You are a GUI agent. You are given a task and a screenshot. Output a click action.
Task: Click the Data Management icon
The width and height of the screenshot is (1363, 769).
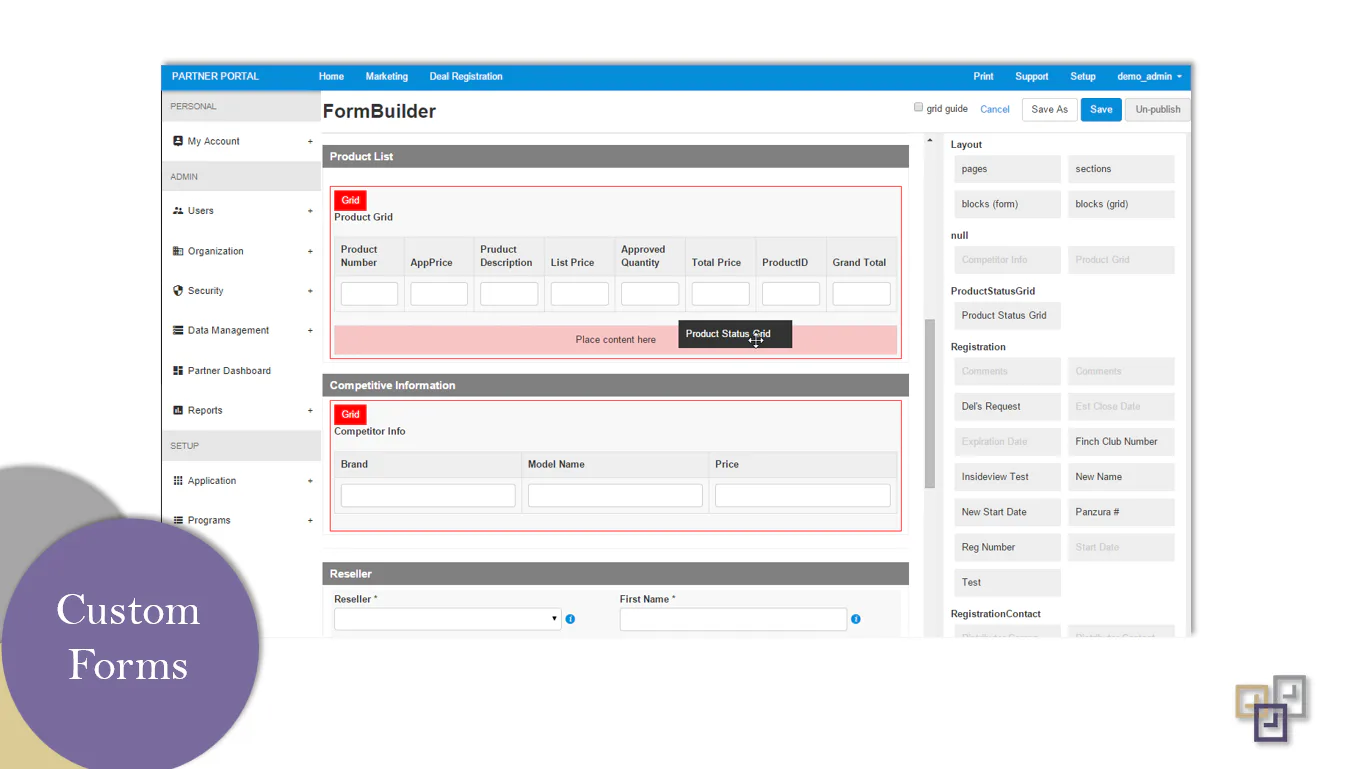tap(178, 330)
